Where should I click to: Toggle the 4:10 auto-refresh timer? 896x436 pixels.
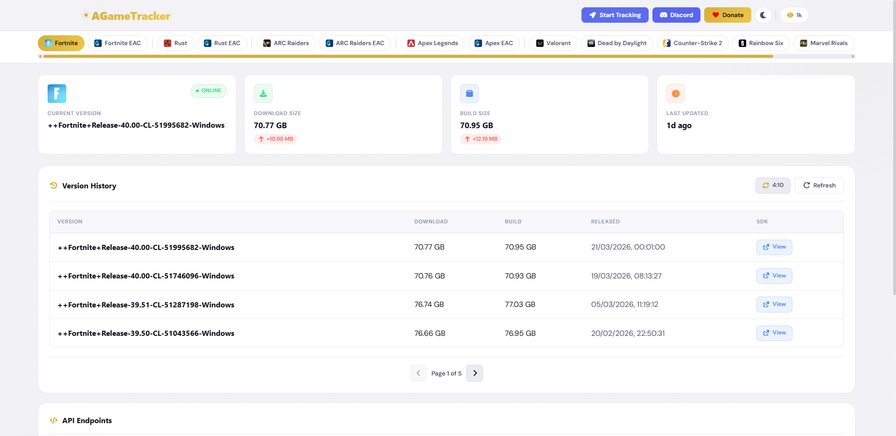point(772,185)
